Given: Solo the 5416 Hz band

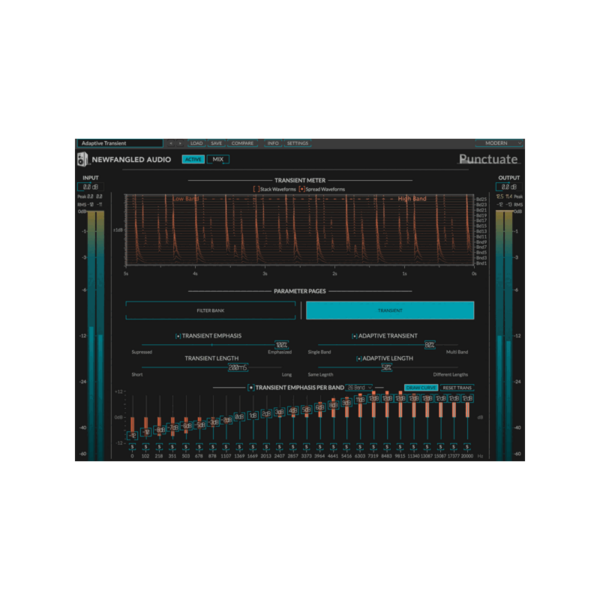Looking at the screenshot, I should (x=347, y=447).
